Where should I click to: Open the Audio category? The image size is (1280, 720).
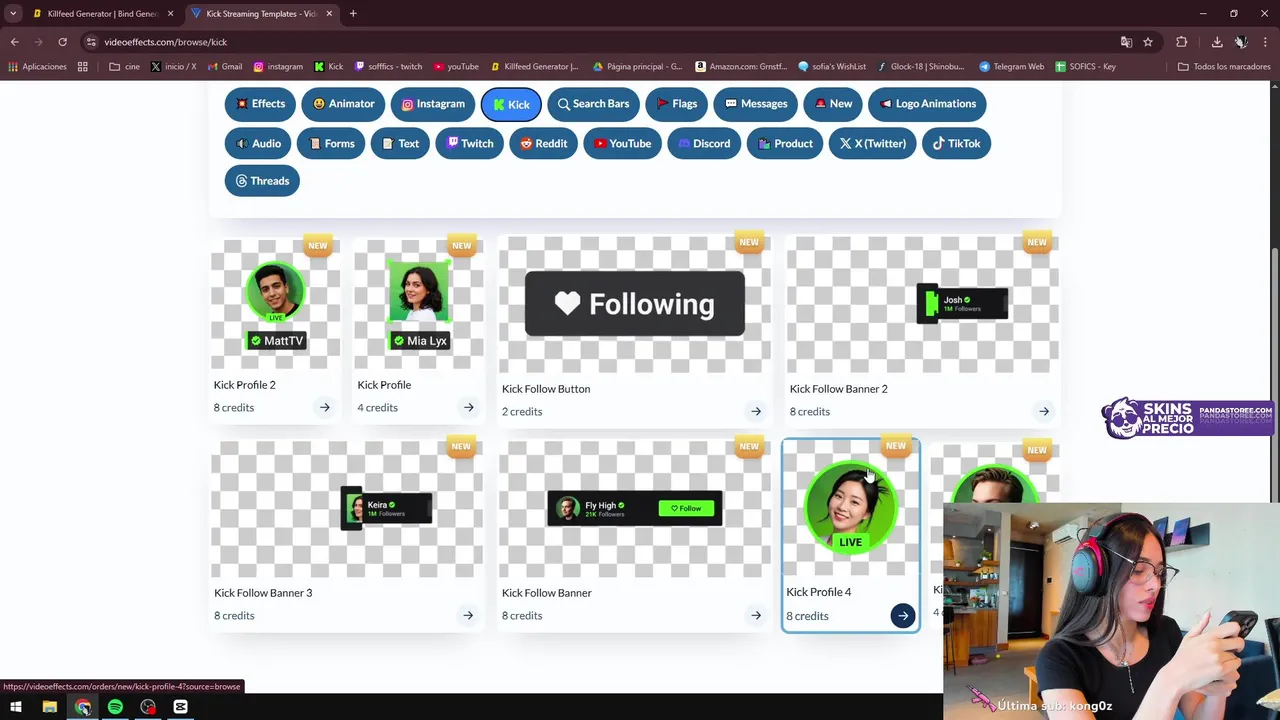pyautogui.click(x=258, y=144)
